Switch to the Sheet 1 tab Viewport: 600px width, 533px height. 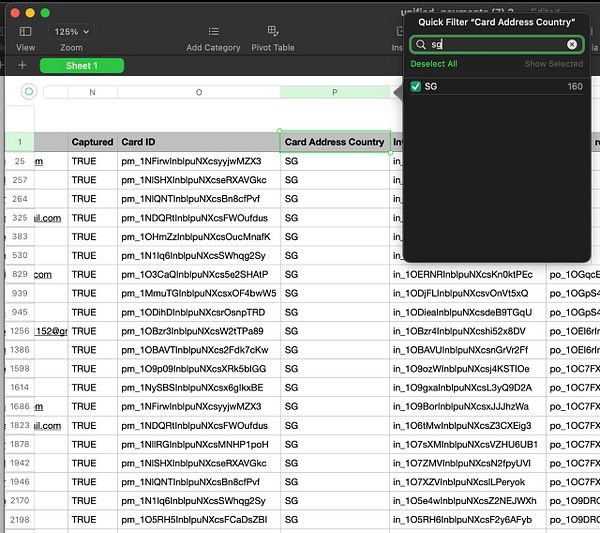coord(82,66)
